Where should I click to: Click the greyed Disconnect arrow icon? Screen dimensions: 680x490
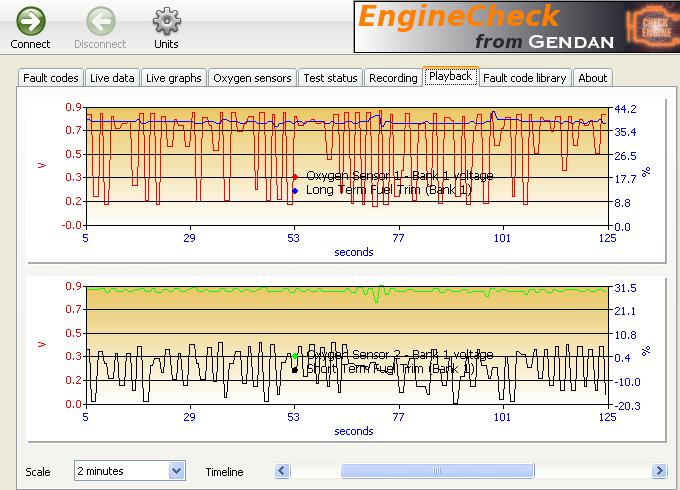100,20
